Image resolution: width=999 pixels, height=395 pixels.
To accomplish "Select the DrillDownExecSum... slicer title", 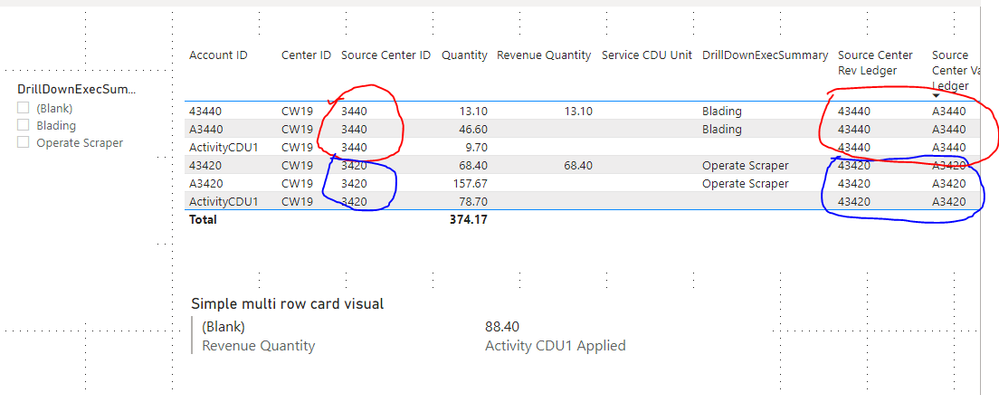I will click(76, 89).
